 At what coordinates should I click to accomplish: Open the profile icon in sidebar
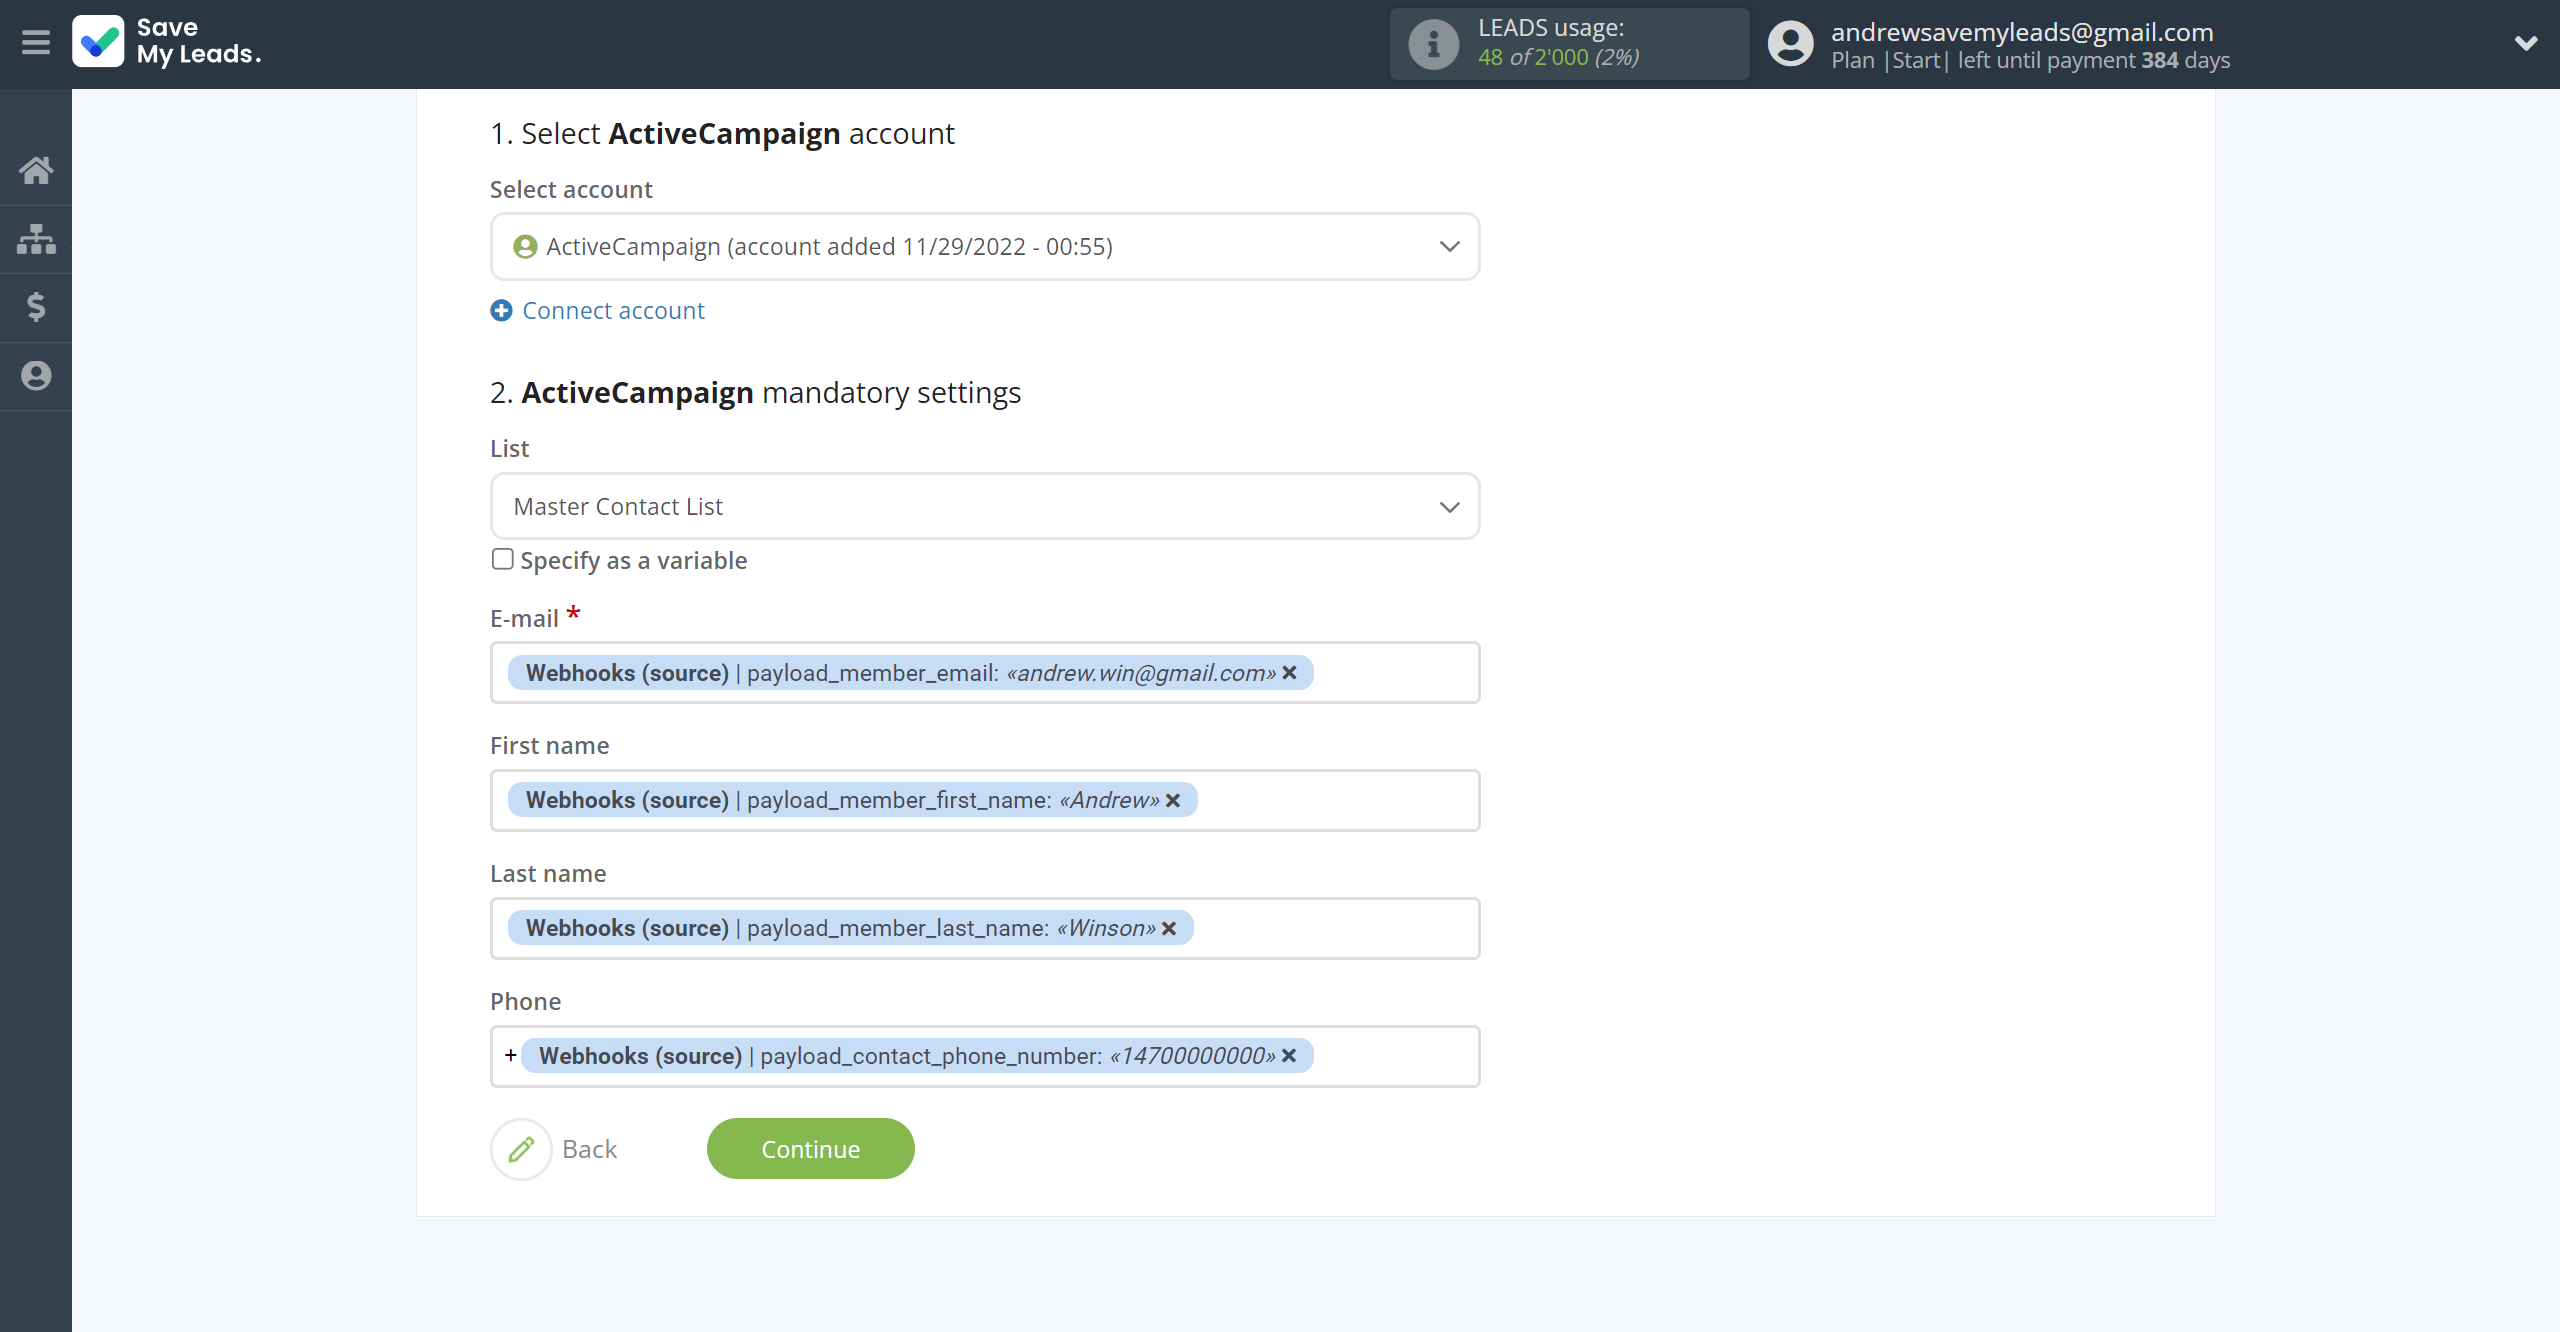pyautogui.click(x=36, y=376)
